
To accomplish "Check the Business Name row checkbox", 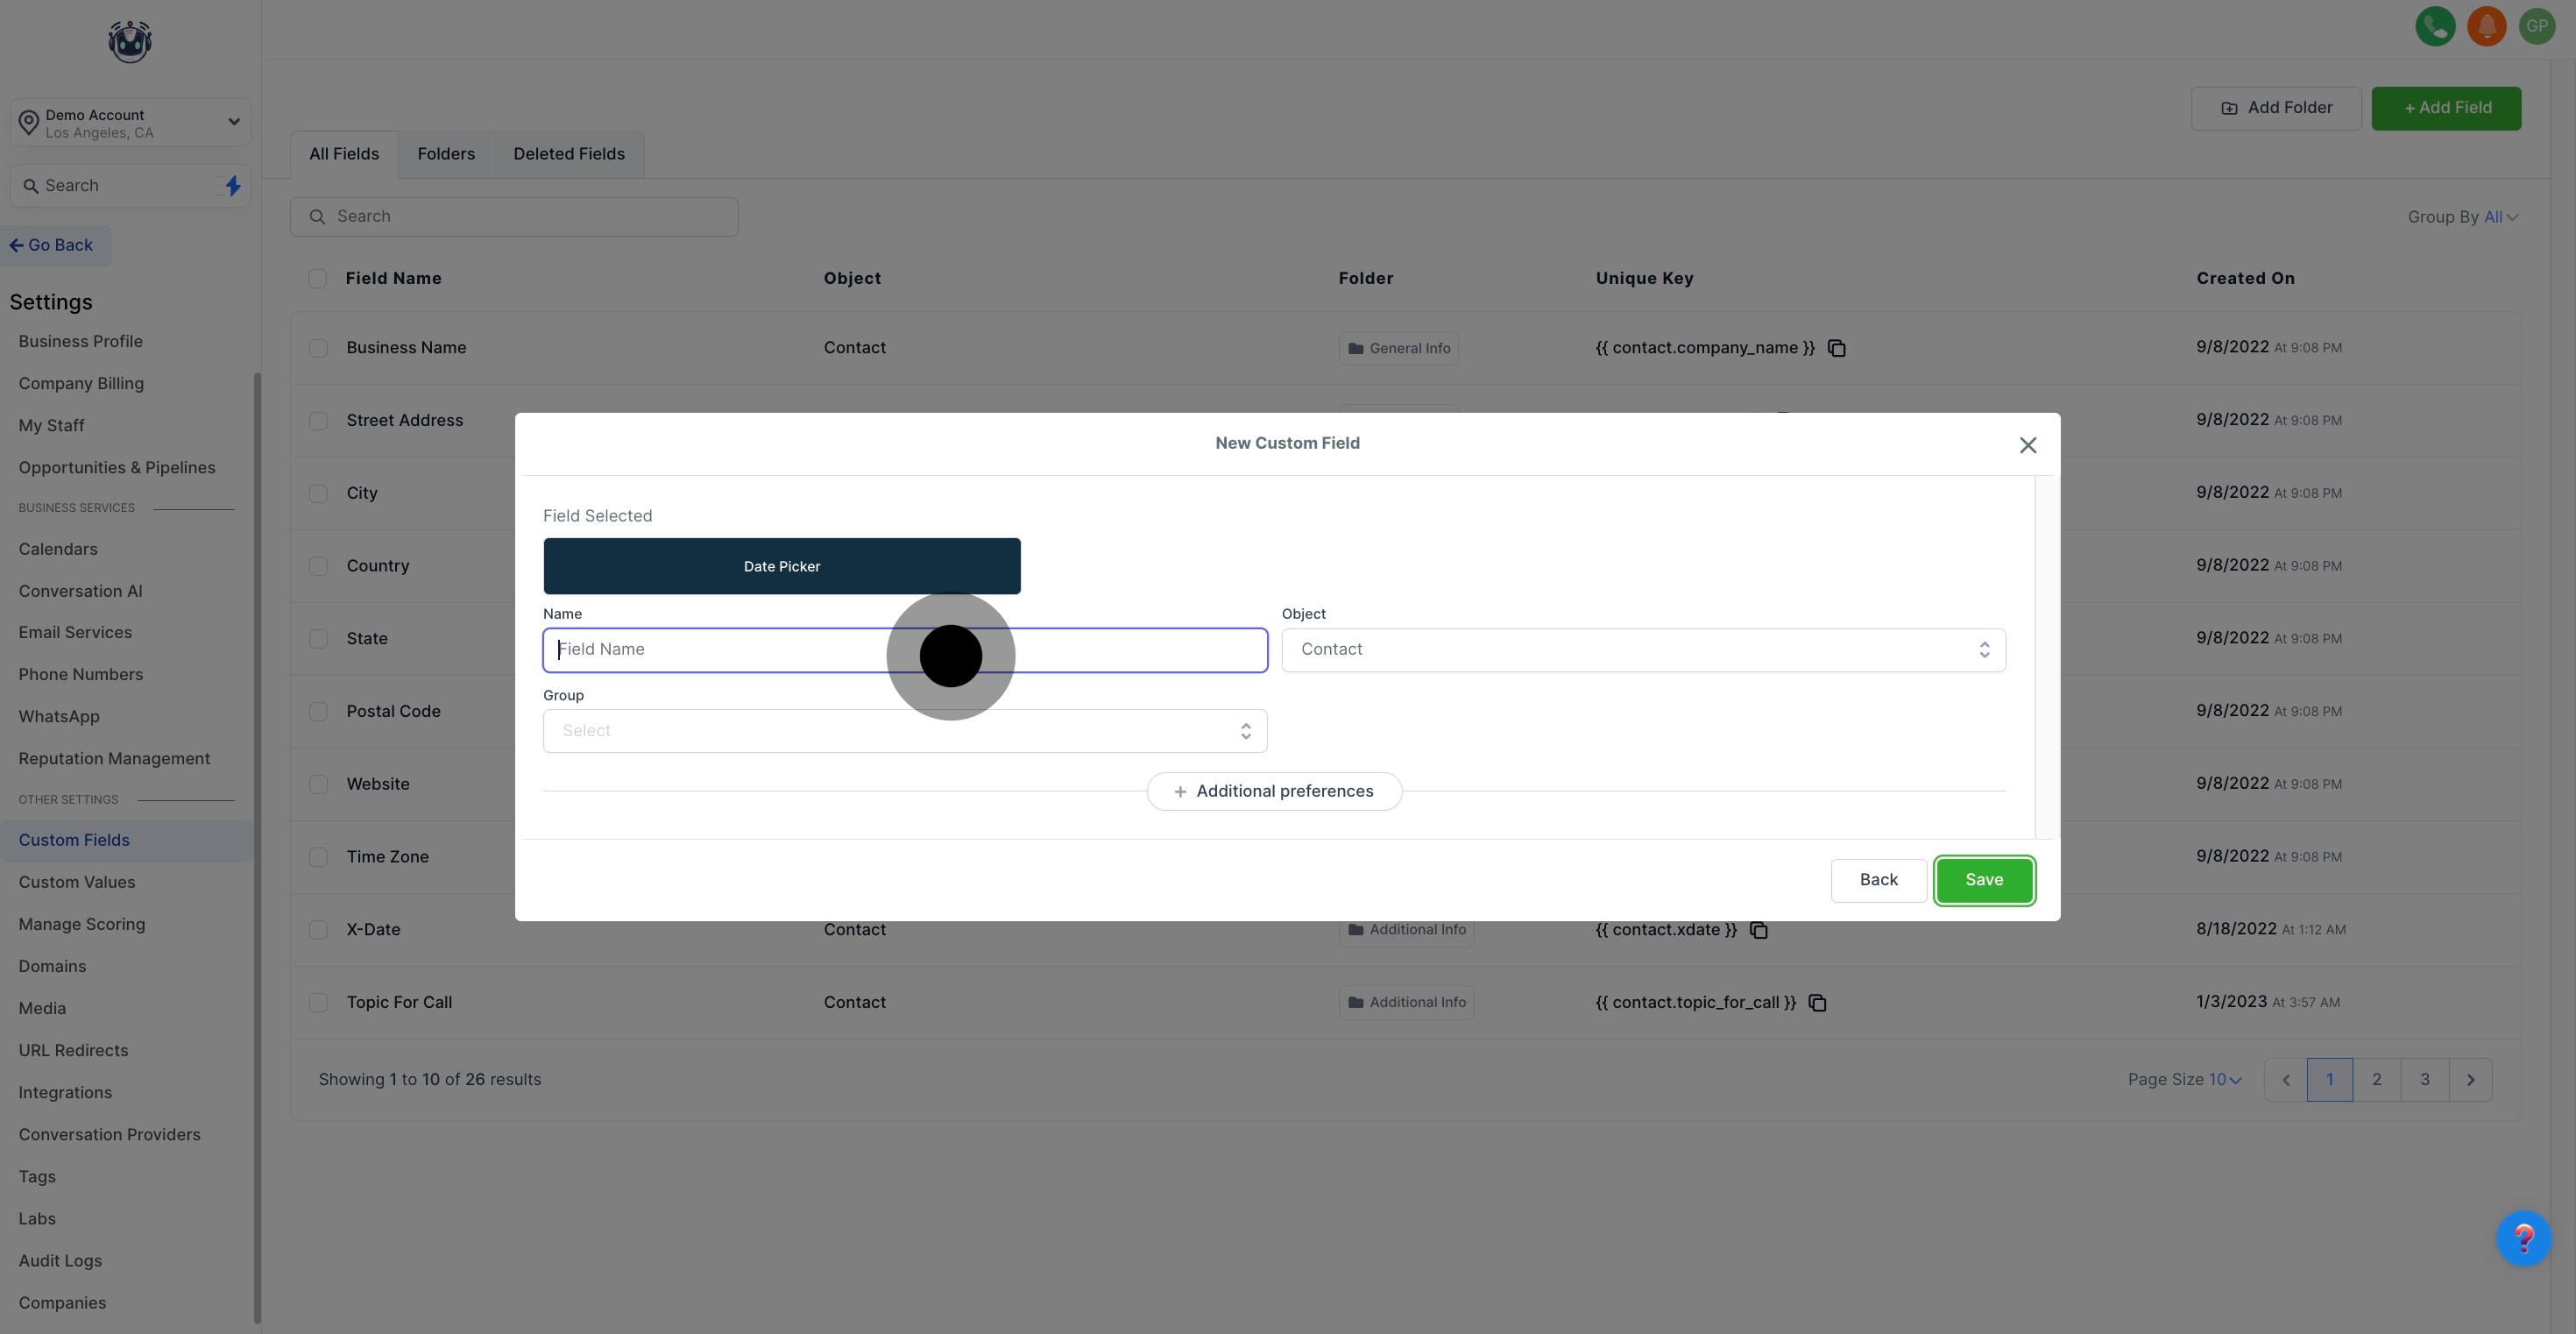I will click(x=318, y=348).
